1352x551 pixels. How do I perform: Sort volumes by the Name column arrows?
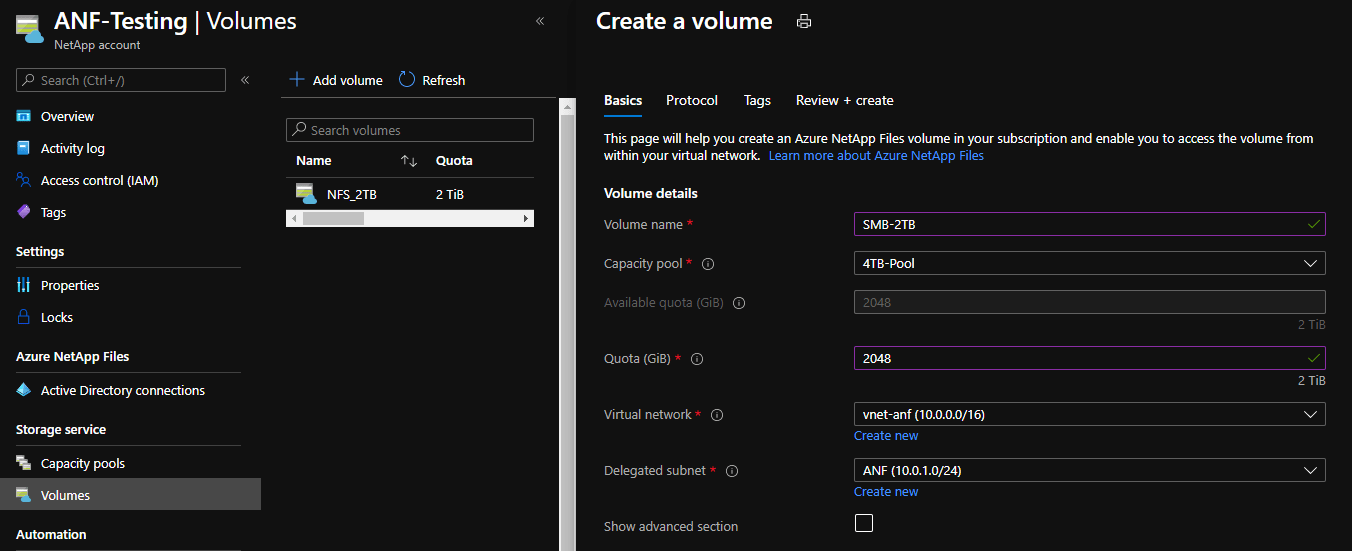pos(408,161)
